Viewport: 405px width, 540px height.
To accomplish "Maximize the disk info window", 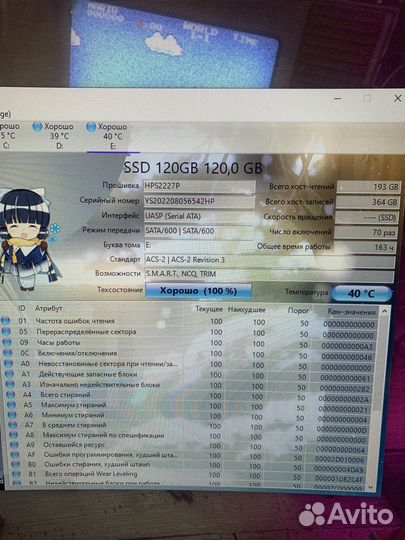I will tap(367, 99).
